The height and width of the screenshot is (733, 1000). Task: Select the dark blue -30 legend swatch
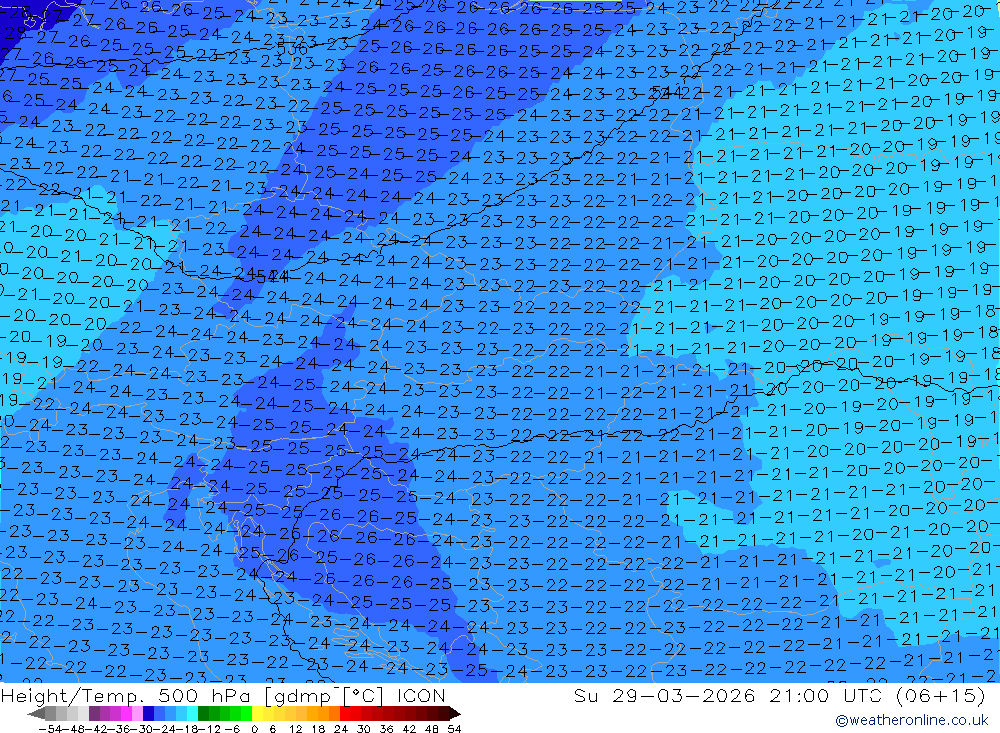[x=149, y=713]
